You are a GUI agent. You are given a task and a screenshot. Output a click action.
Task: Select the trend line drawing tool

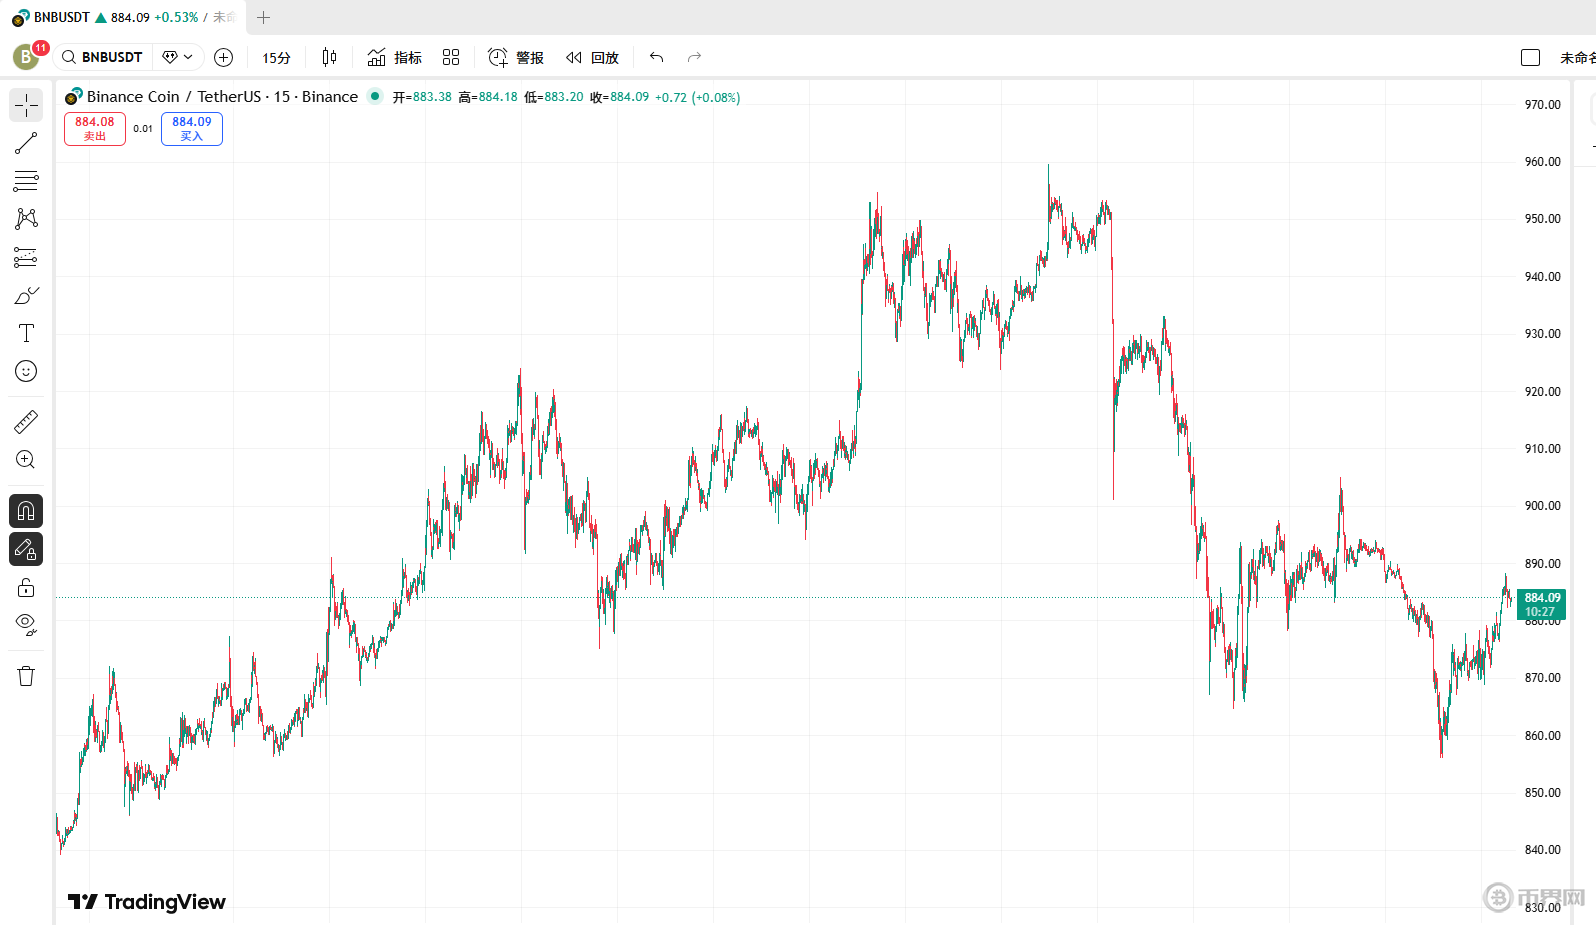click(26, 144)
